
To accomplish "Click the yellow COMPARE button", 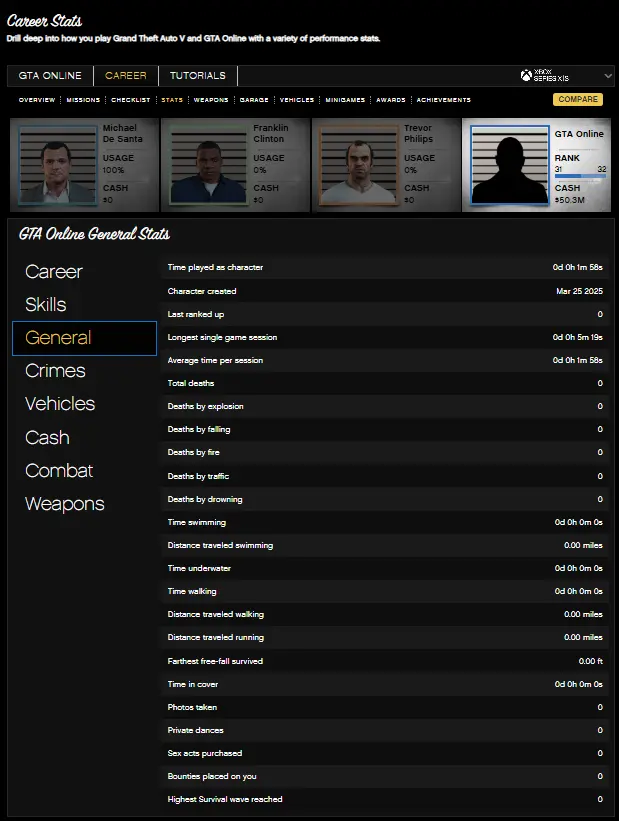I will (578, 99).
